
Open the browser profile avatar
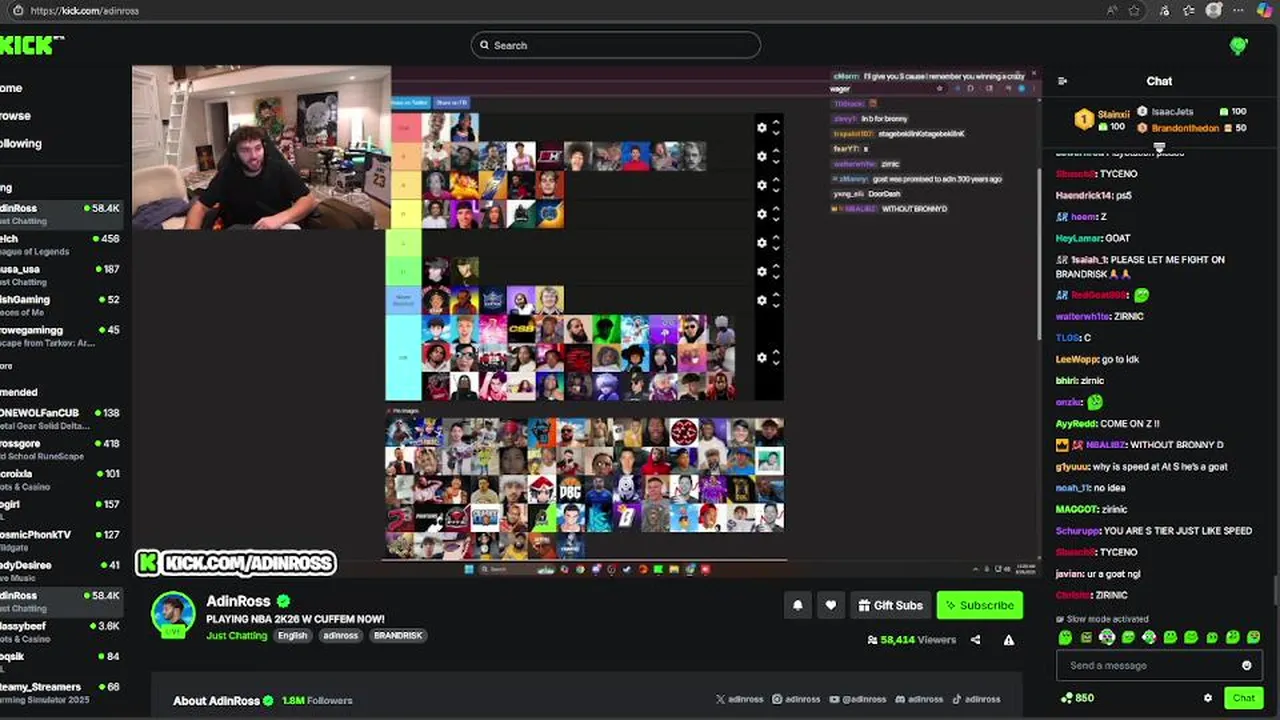tap(1214, 10)
